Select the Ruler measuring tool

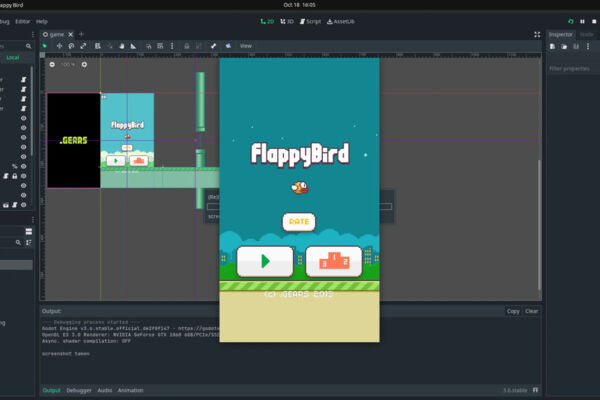[133, 46]
